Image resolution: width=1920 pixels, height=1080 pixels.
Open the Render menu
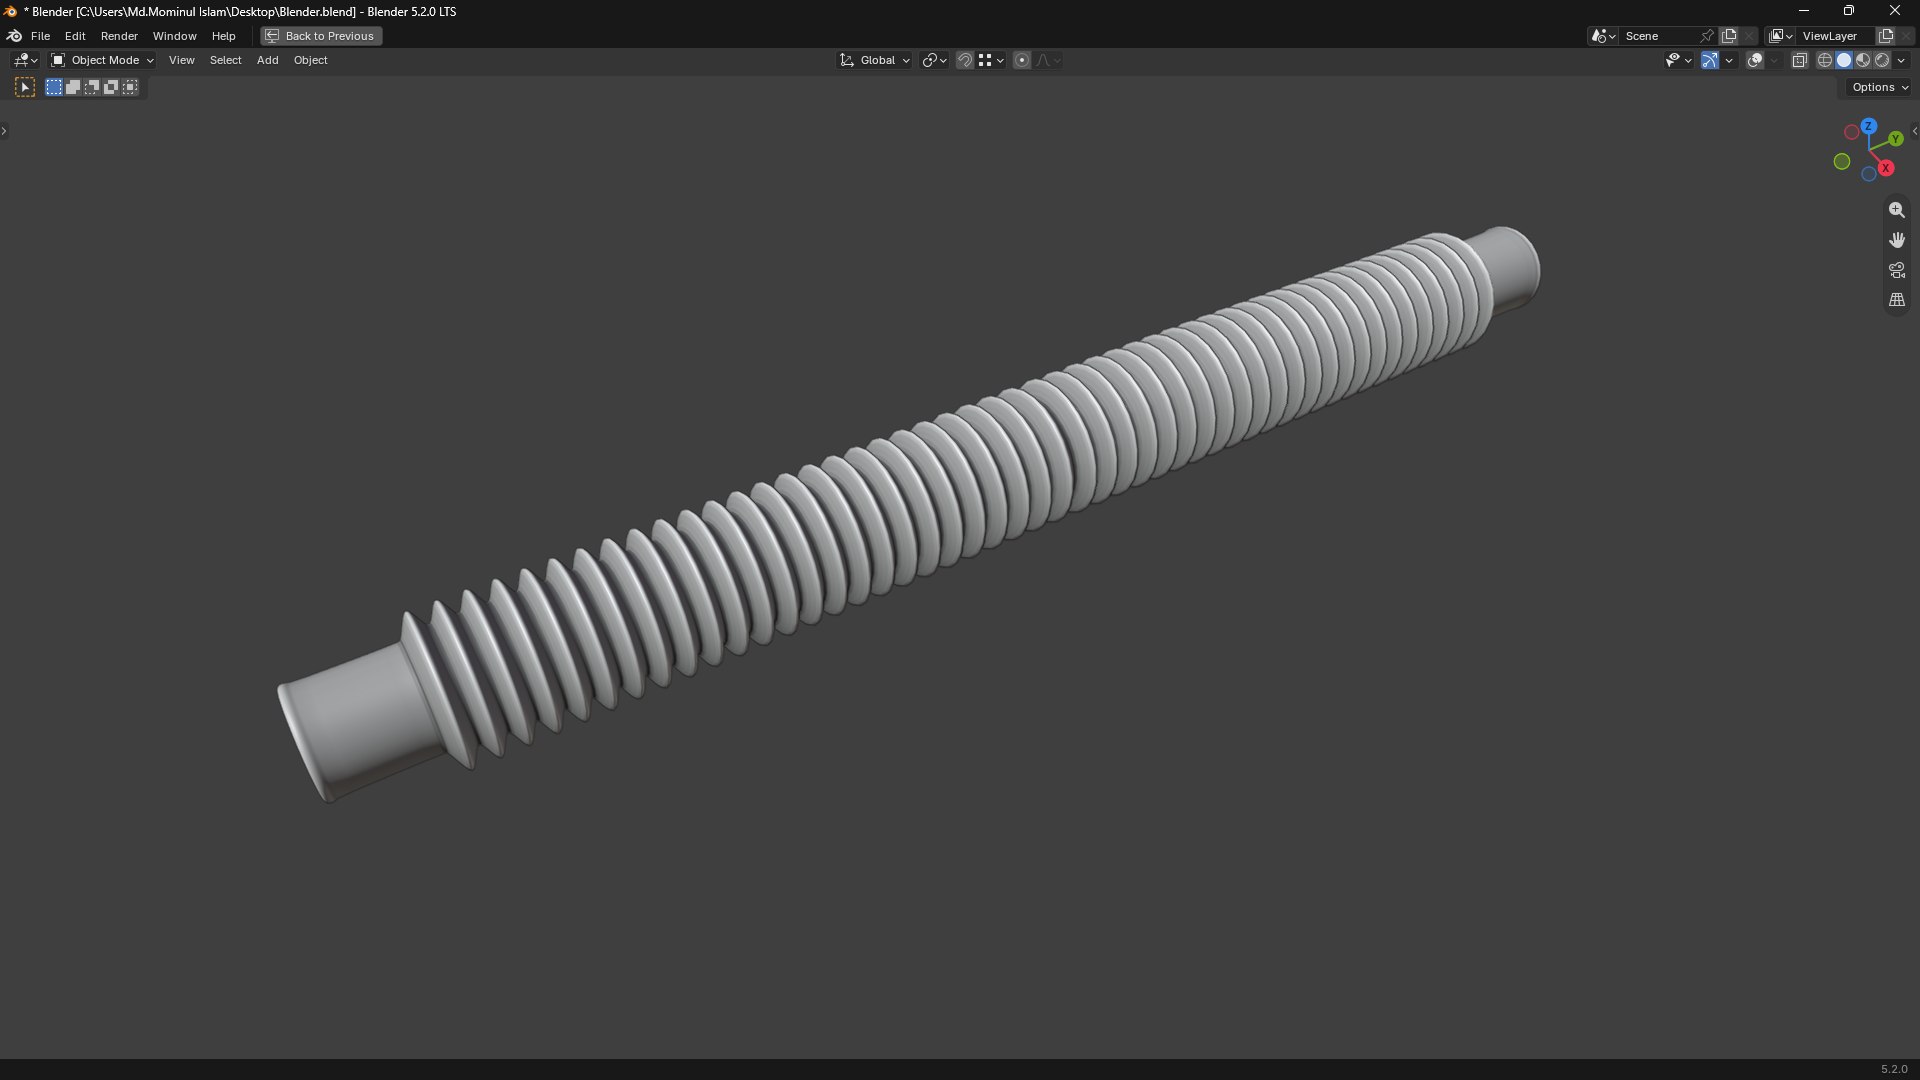[x=119, y=36]
